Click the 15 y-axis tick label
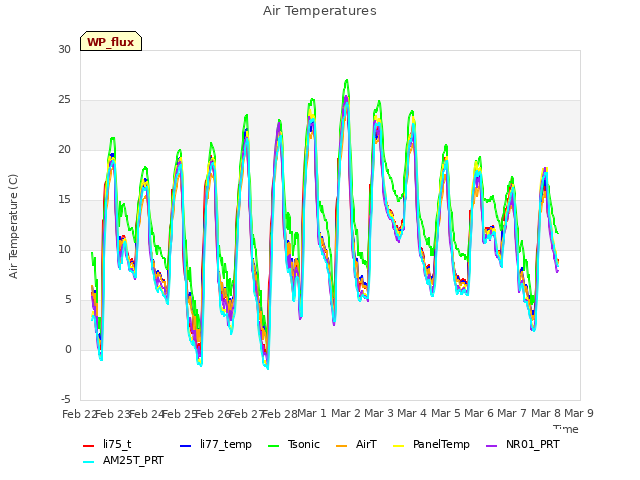640x480 pixels. click(x=64, y=200)
